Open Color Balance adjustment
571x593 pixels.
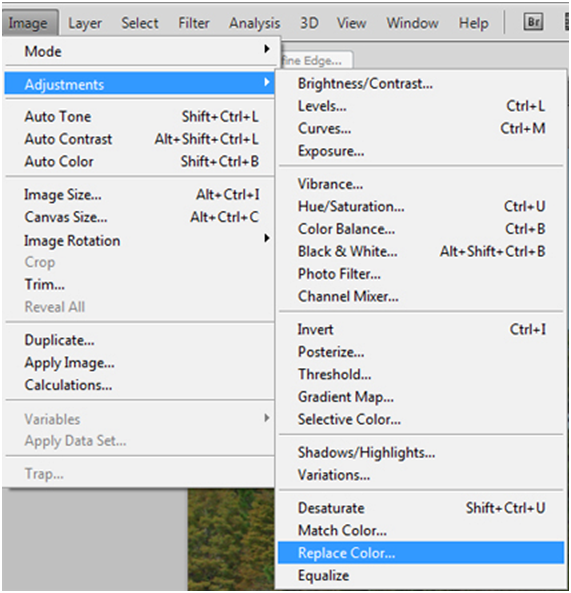pos(421,229)
